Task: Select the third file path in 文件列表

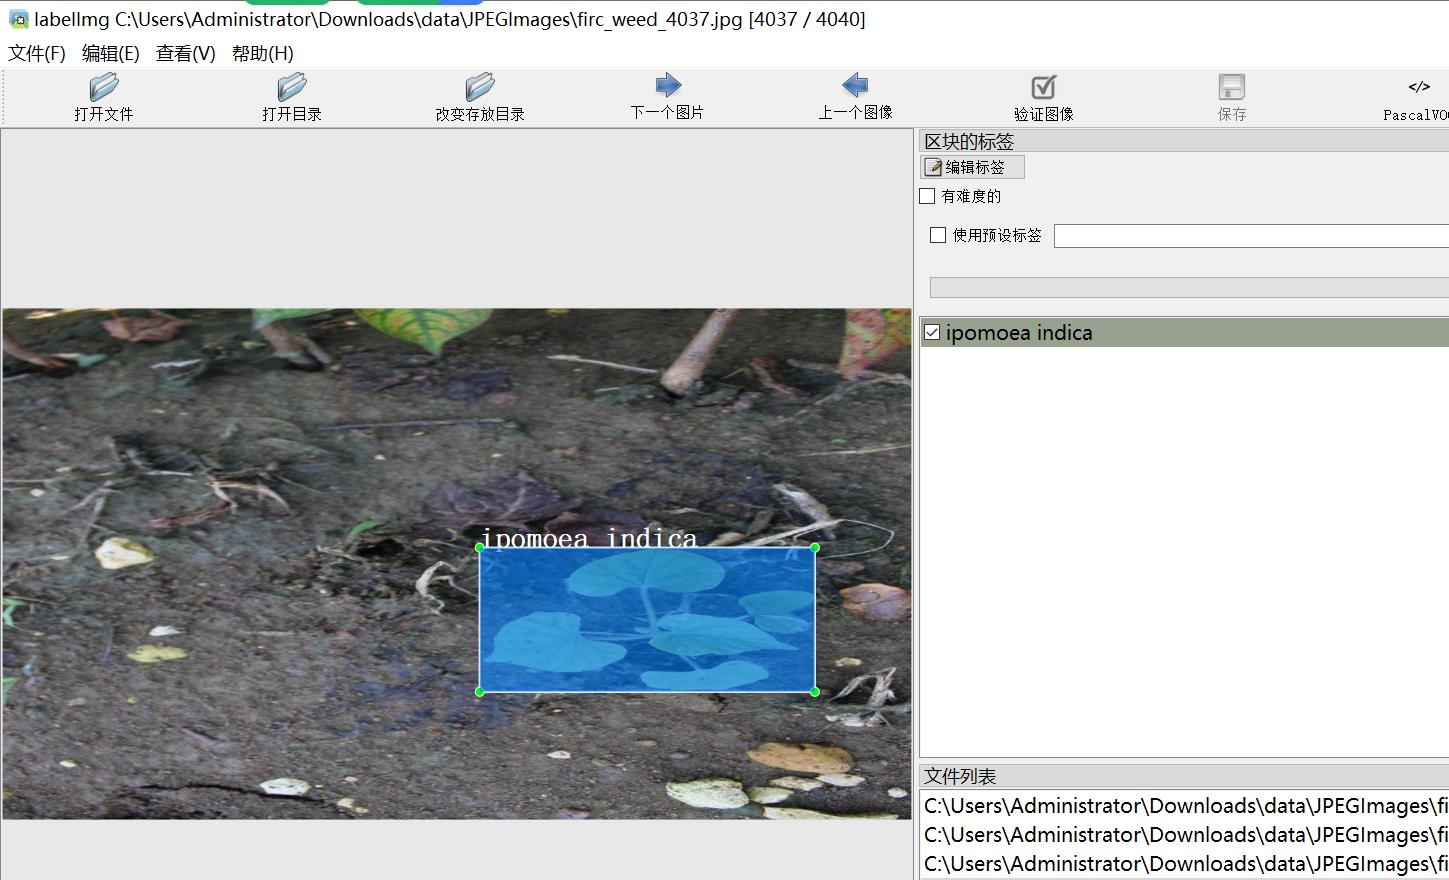Action: tap(1185, 864)
